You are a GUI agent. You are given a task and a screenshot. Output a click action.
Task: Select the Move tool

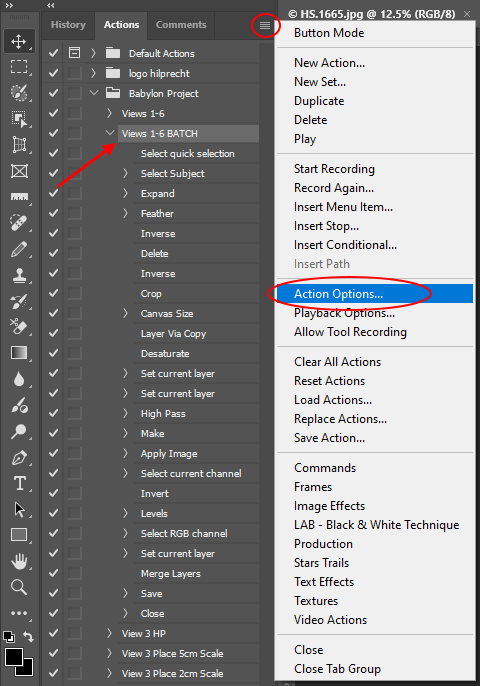(19, 42)
